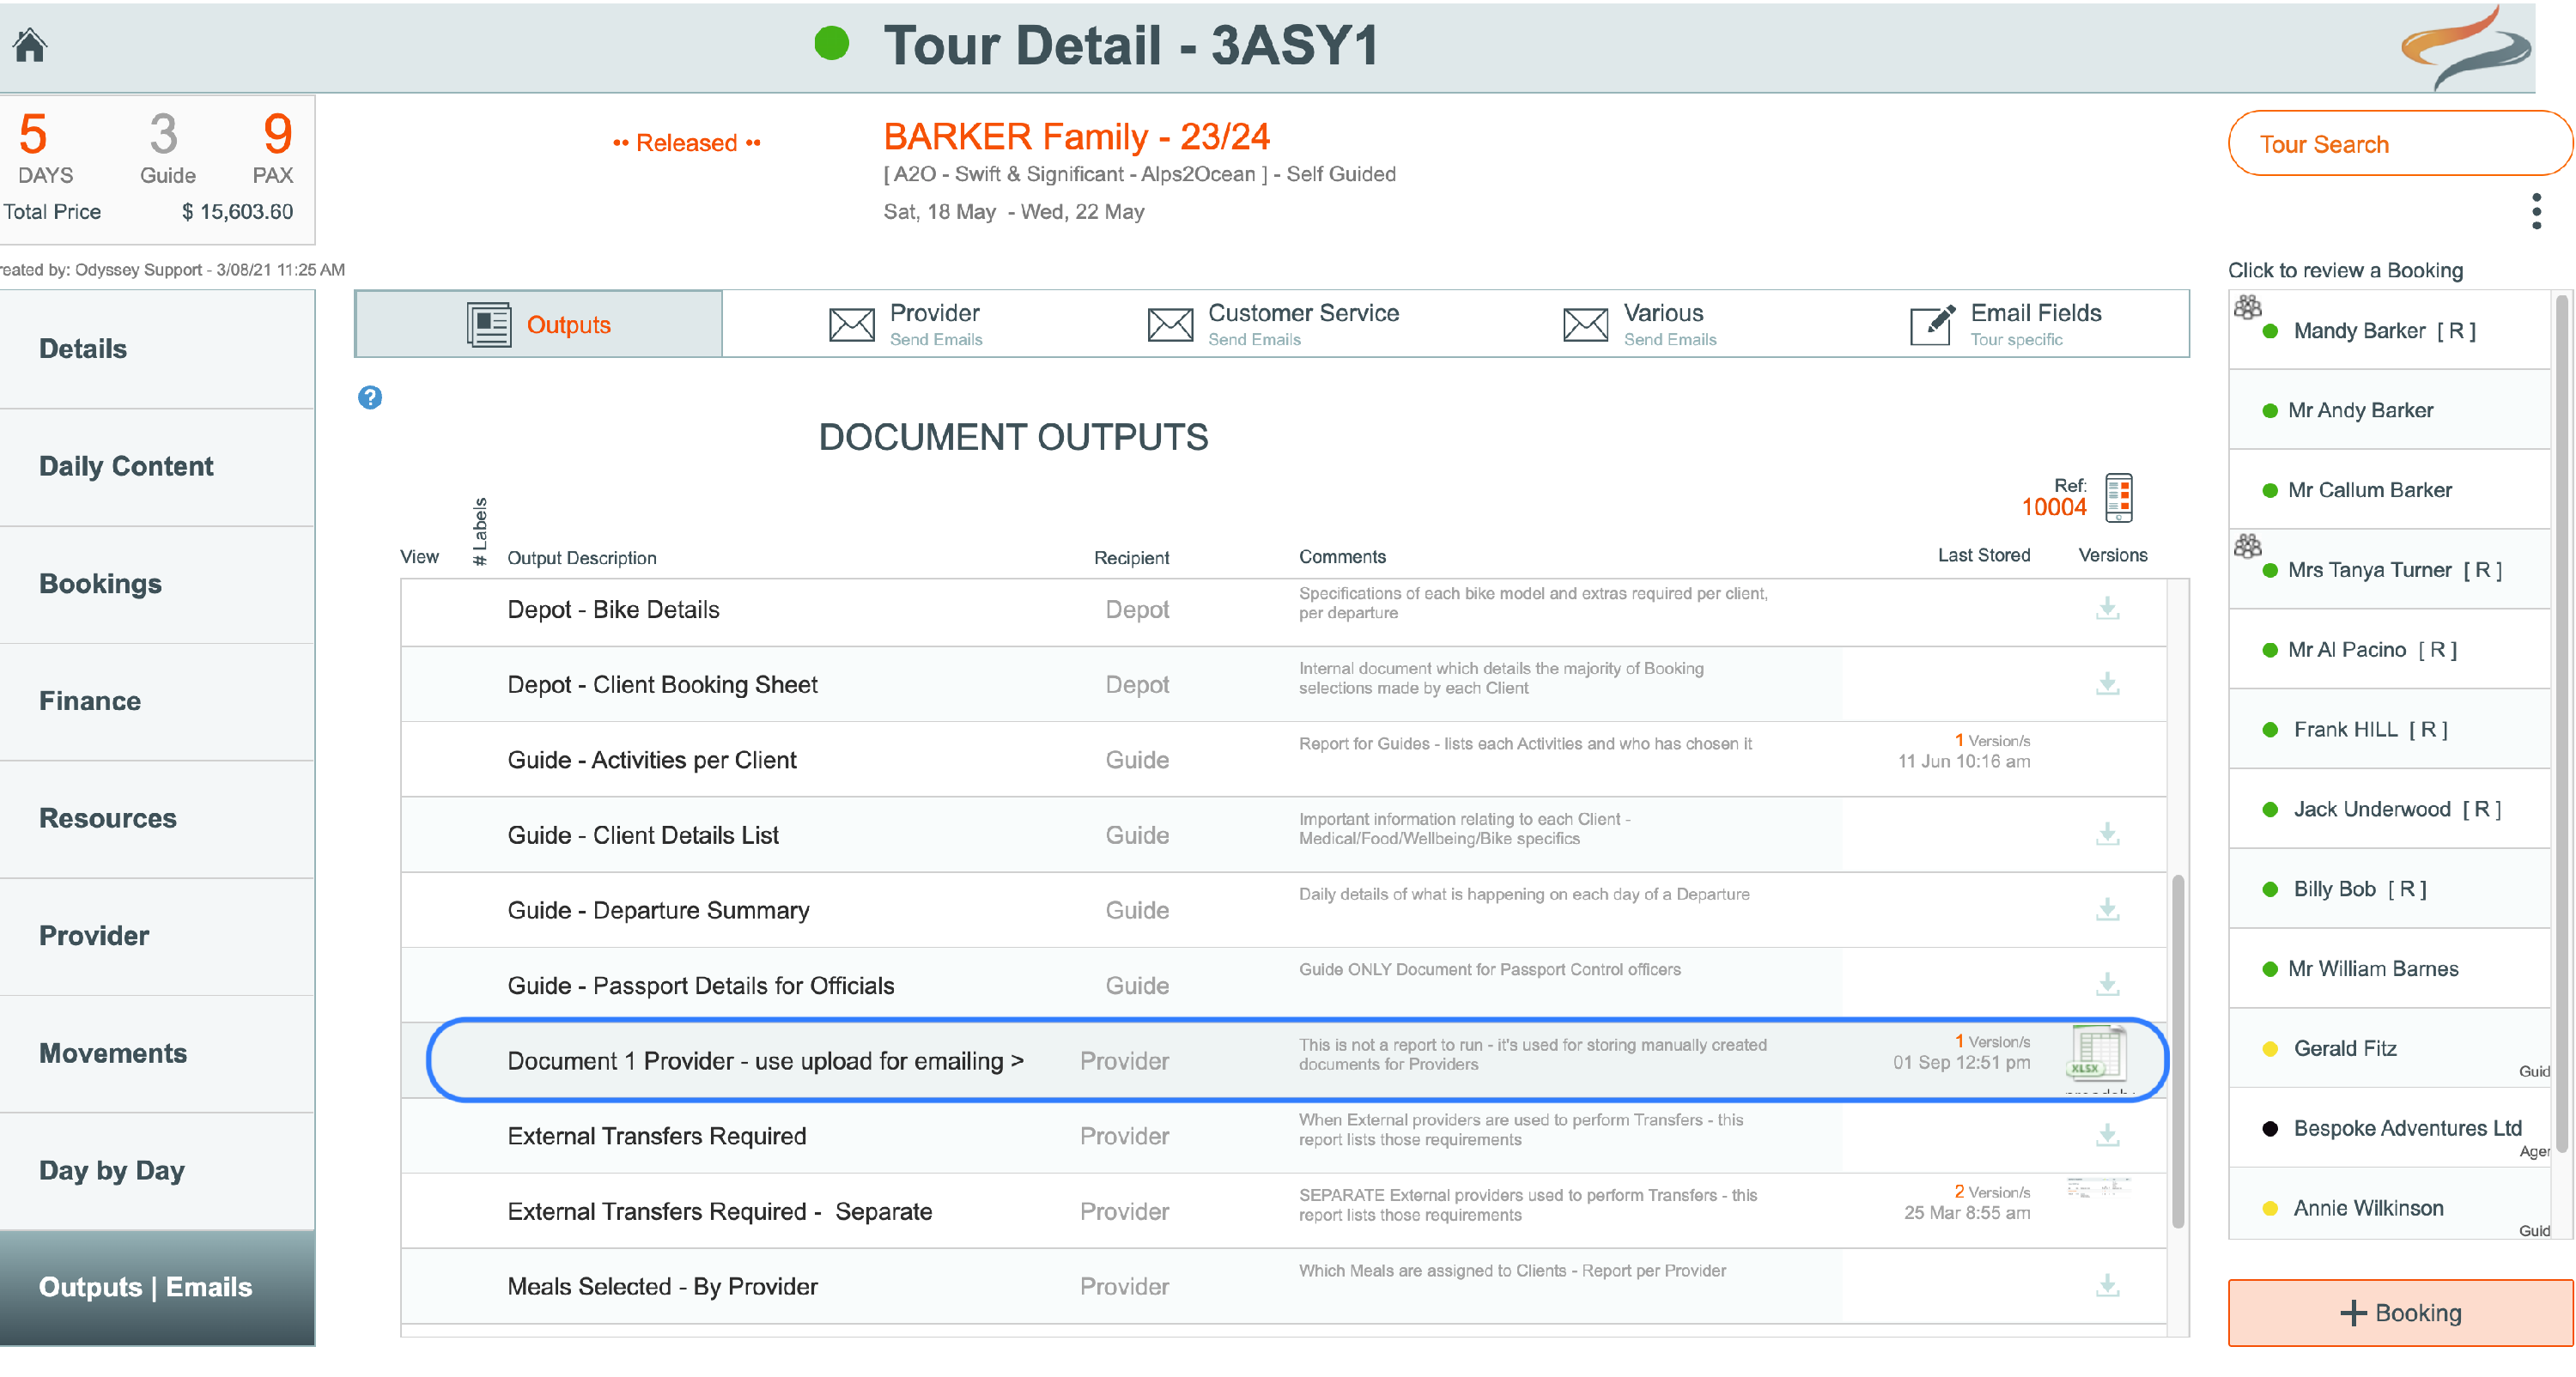Image resolution: width=2576 pixels, height=1377 pixels.
Task: Click the Total Price $ 15,603.60 value
Action: [238, 212]
